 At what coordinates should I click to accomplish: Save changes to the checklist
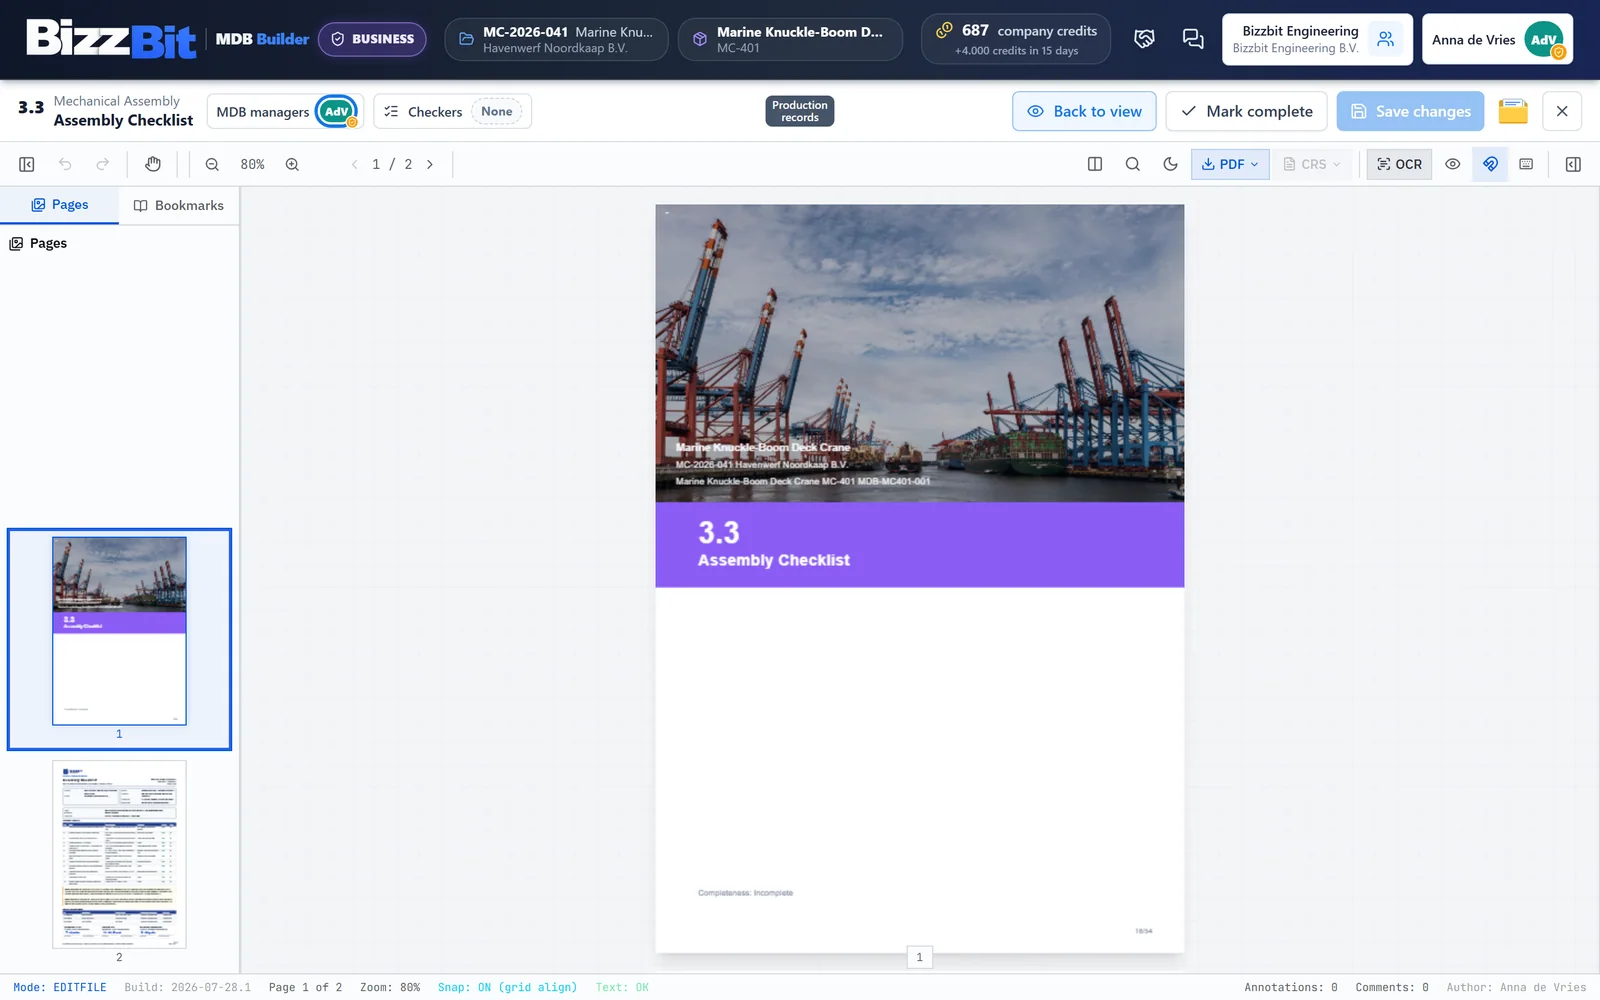(x=1410, y=111)
